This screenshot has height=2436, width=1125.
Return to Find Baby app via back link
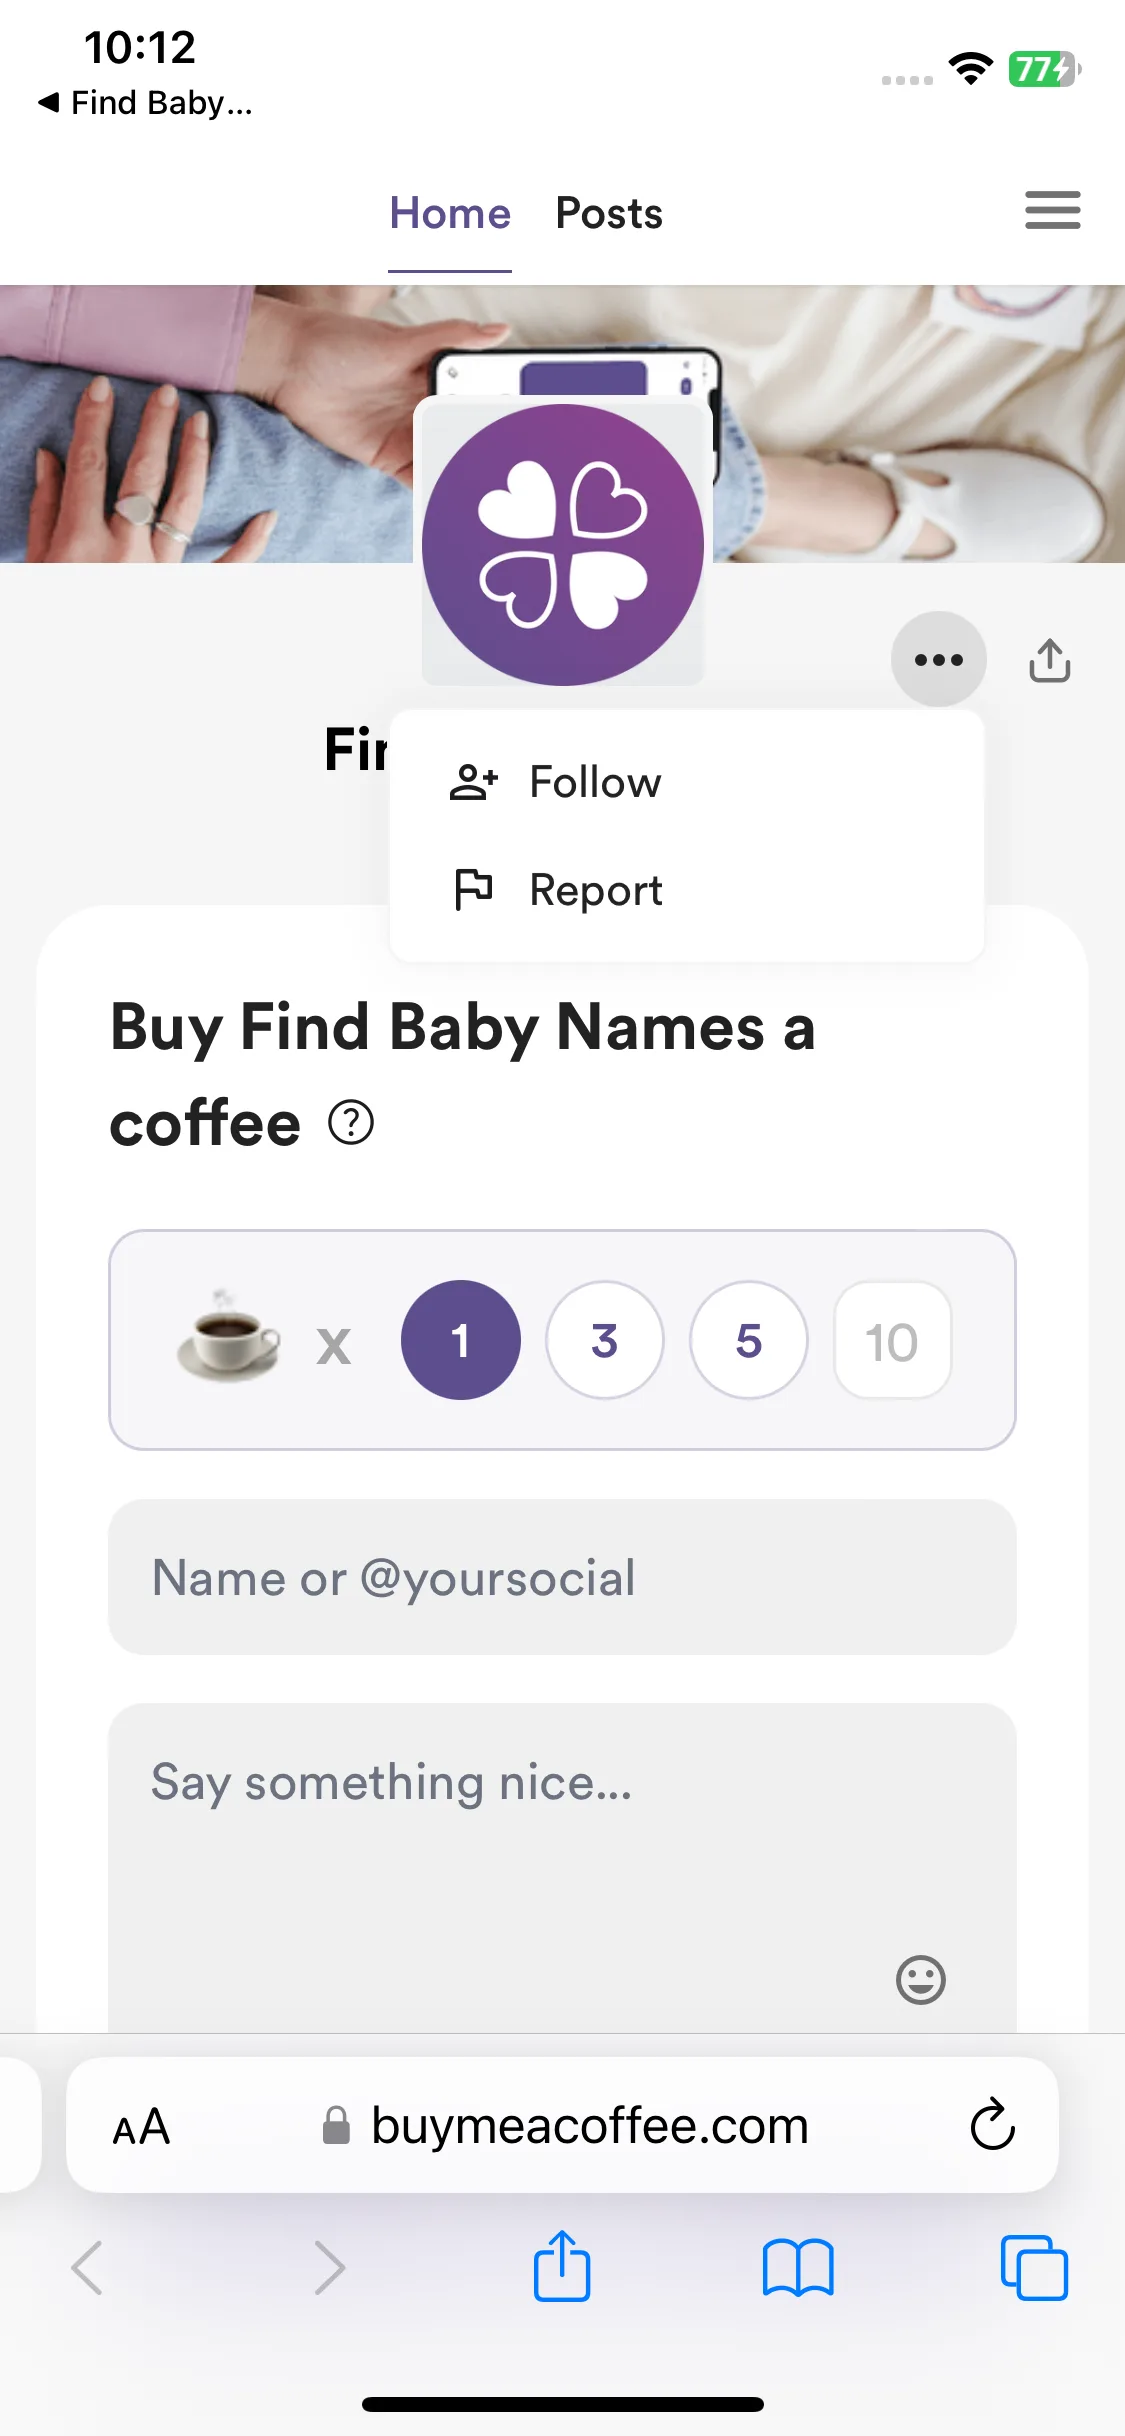coord(145,102)
